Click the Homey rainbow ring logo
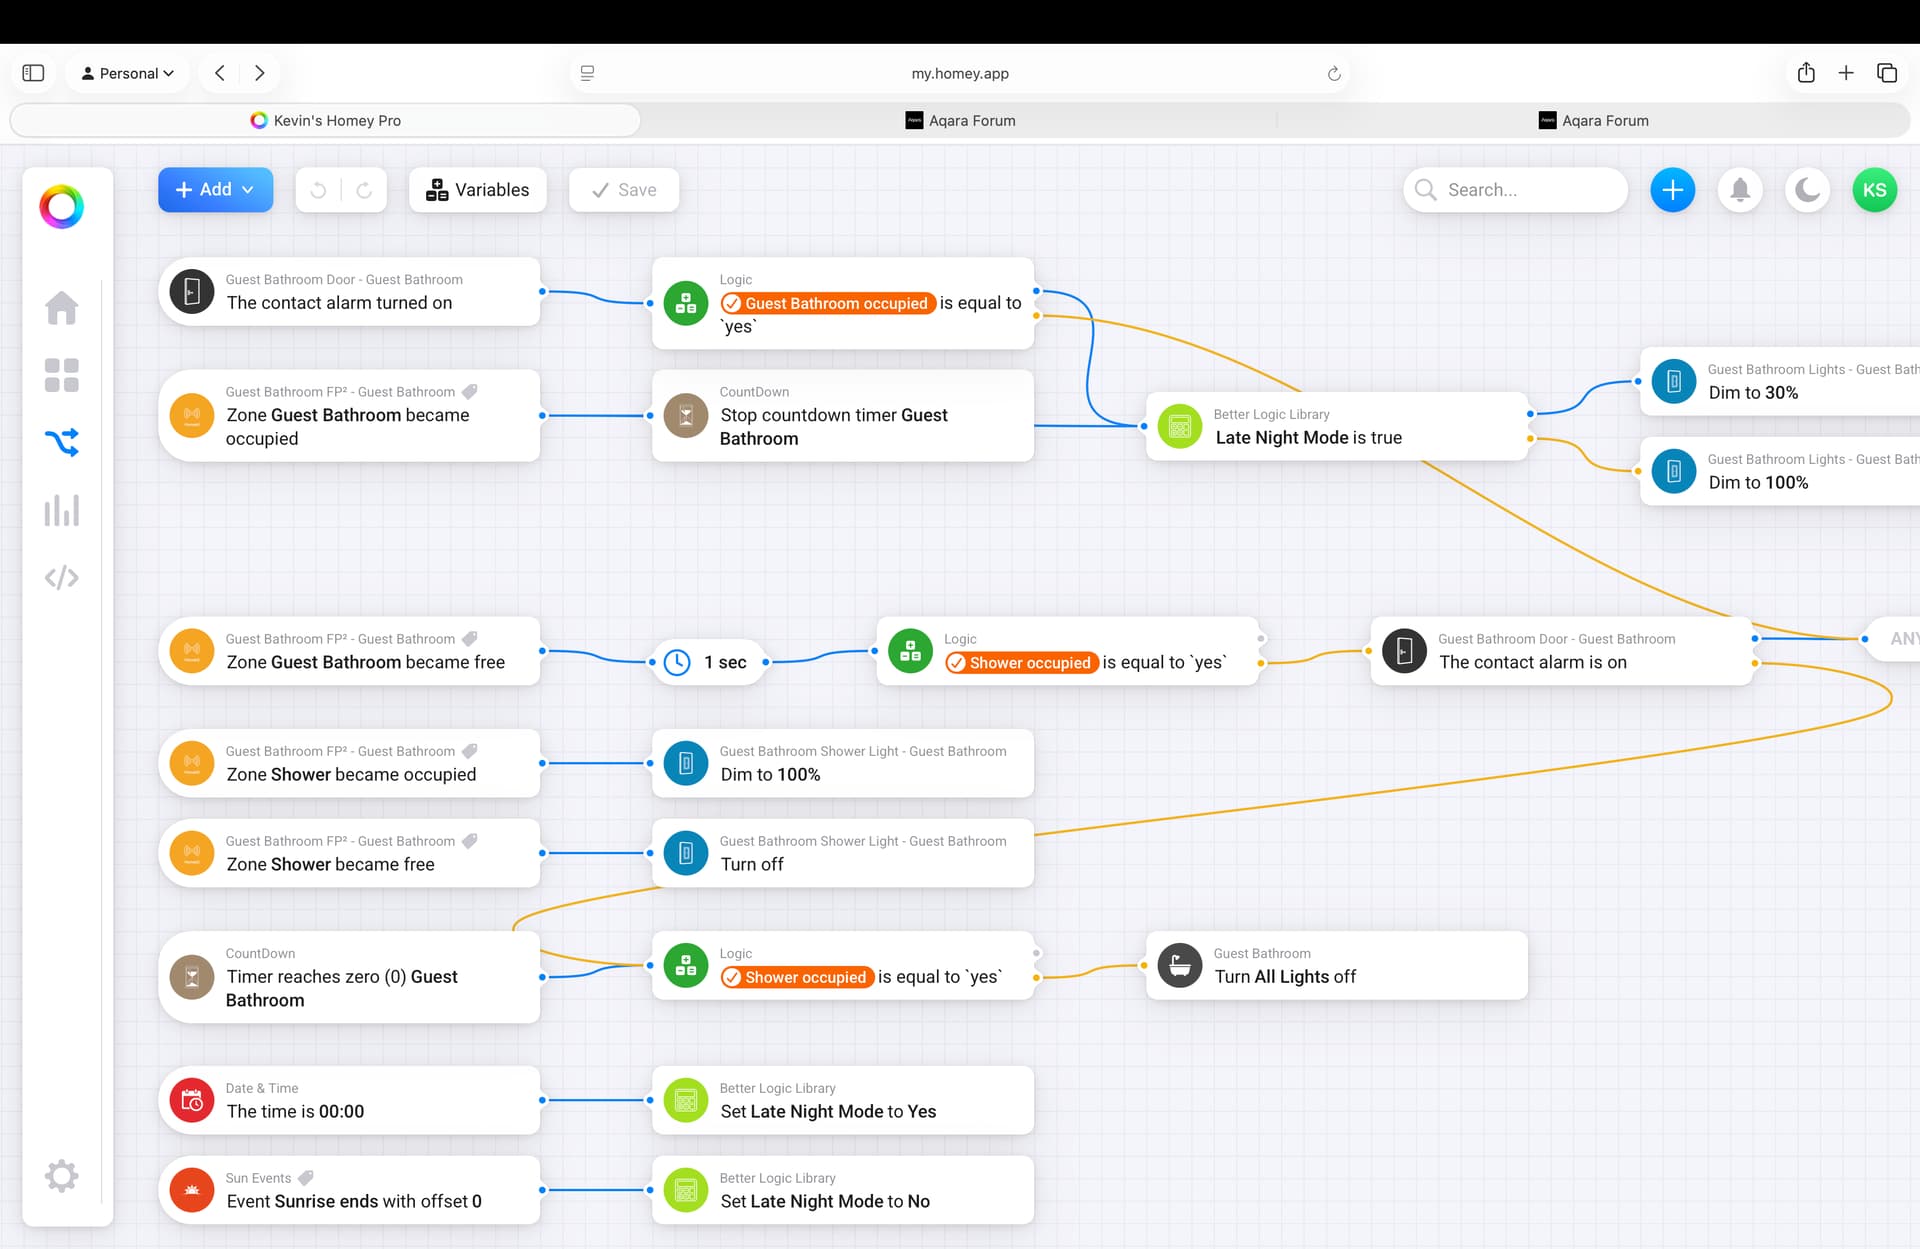This screenshot has height=1249, width=1920. [61, 207]
